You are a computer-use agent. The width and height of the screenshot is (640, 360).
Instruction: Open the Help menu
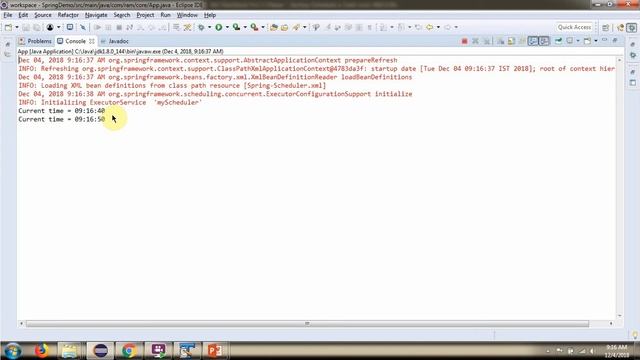tap(210, 15)
